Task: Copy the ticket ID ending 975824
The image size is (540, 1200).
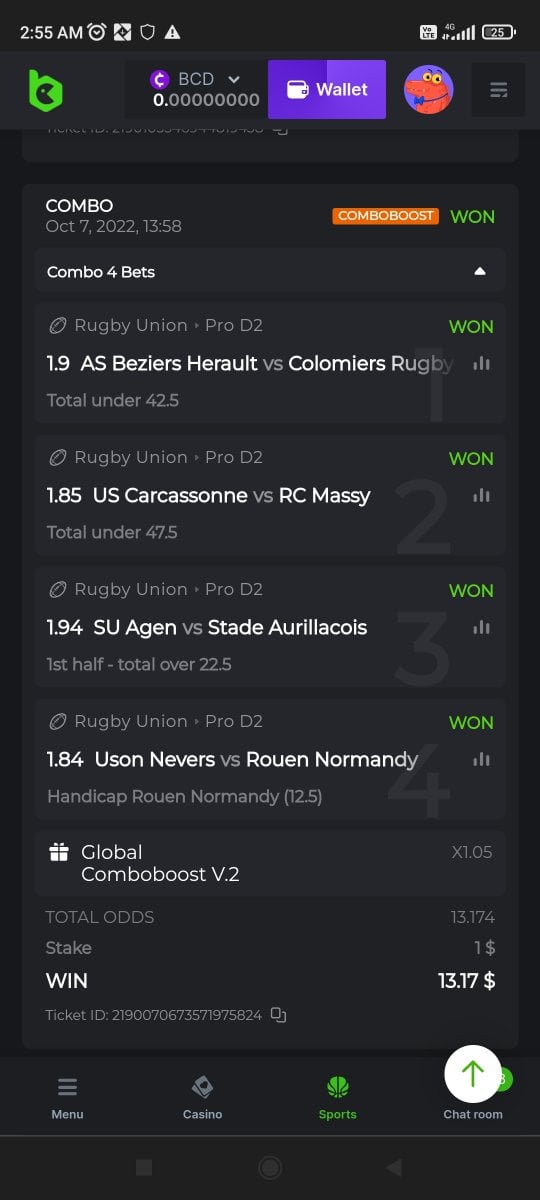Action: [x=279, y=1015]
